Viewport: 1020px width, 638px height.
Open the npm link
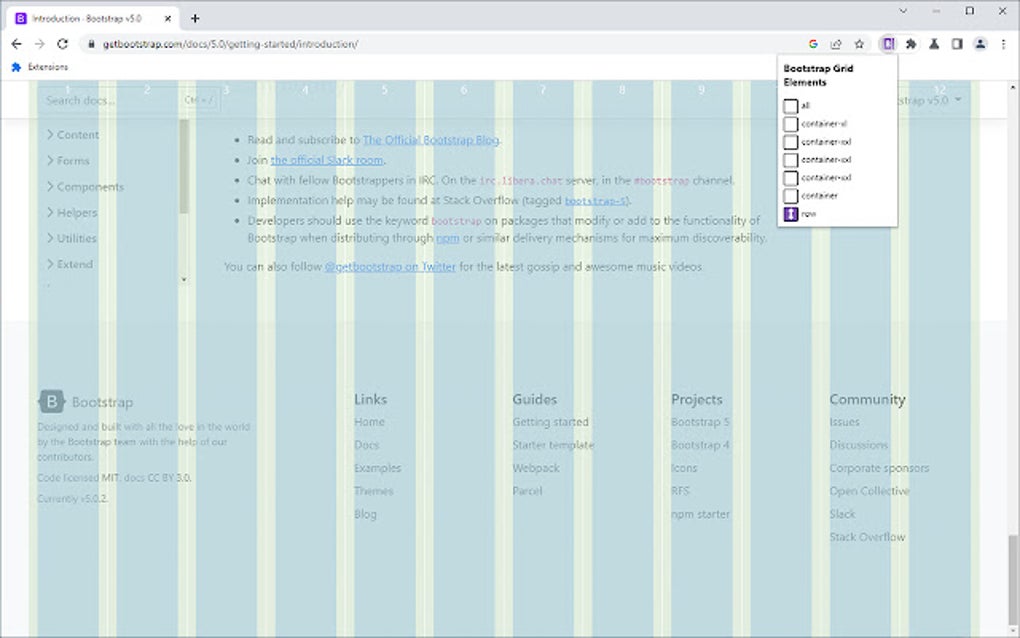pos(448,238)
